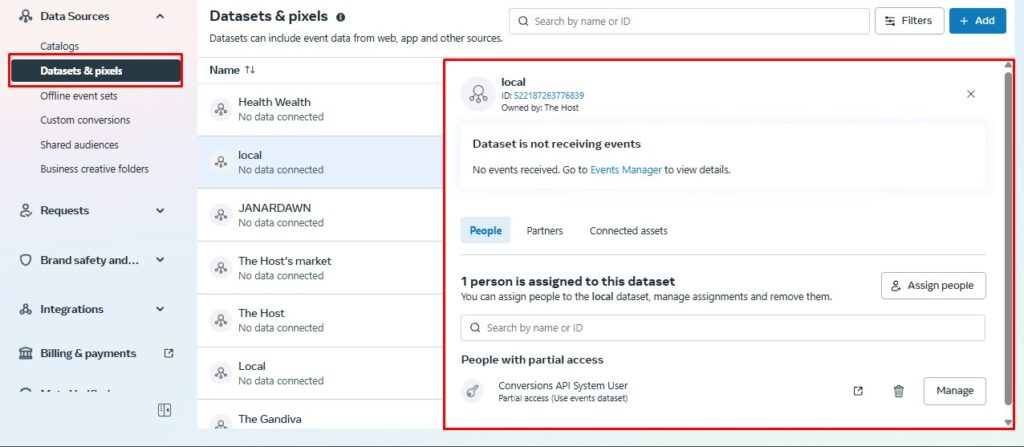Toggle the sidebar collapse panel icon
This screenshot has width=1024, height=447.
point(165,410)
